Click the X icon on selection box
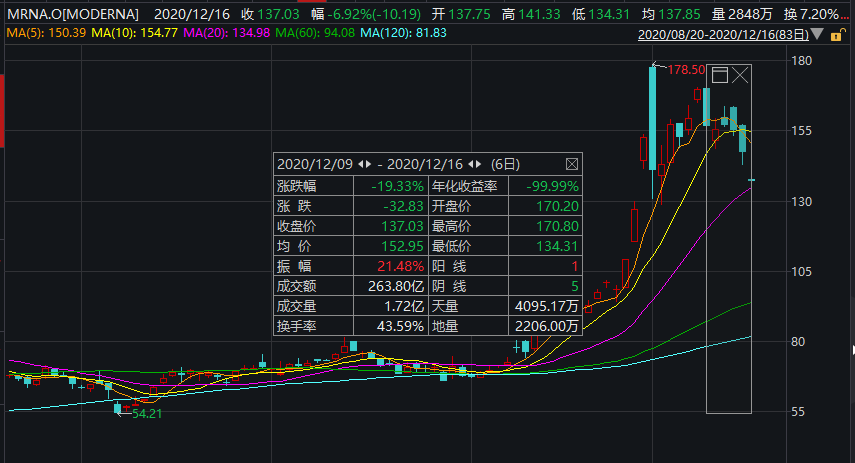 click(x=740, y=76)
